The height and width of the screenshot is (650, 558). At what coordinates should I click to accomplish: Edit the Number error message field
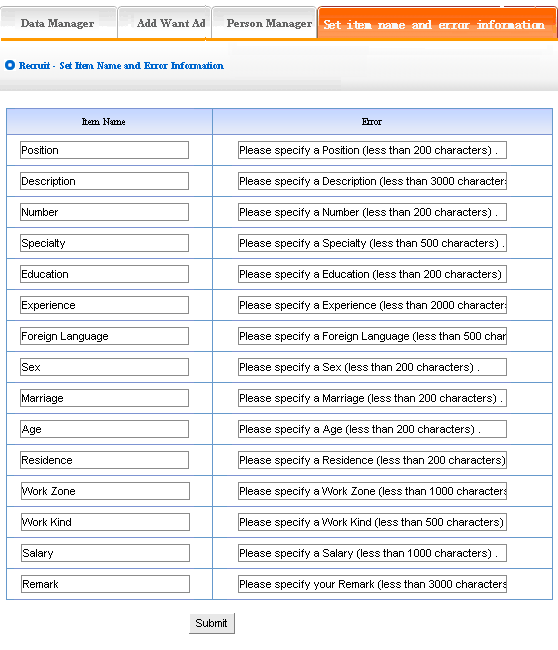pos(372,212)
